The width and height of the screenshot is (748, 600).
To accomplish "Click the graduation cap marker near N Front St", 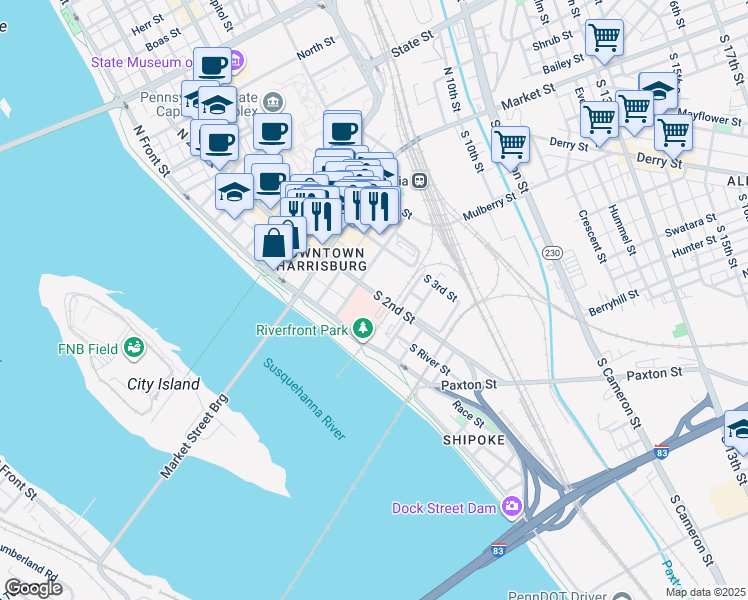I will coord(234,193).
